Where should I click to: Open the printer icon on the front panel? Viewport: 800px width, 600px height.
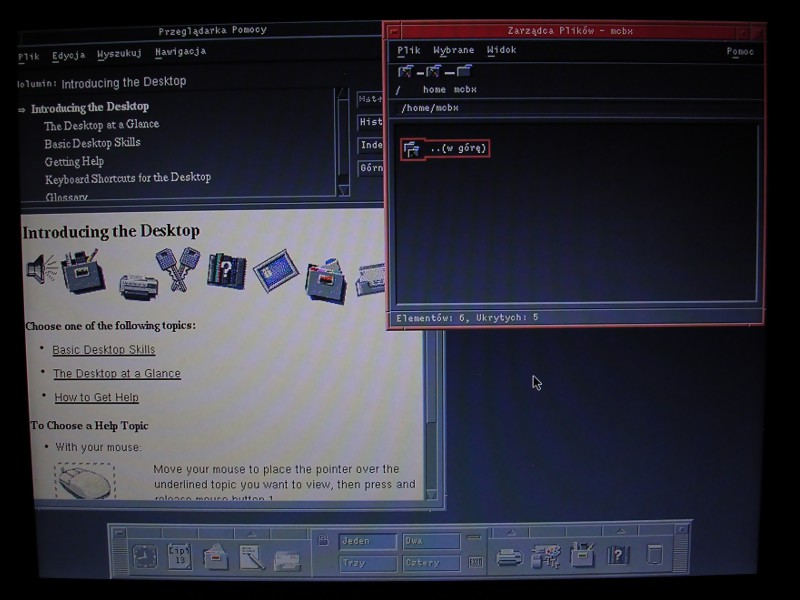[510, 557]
